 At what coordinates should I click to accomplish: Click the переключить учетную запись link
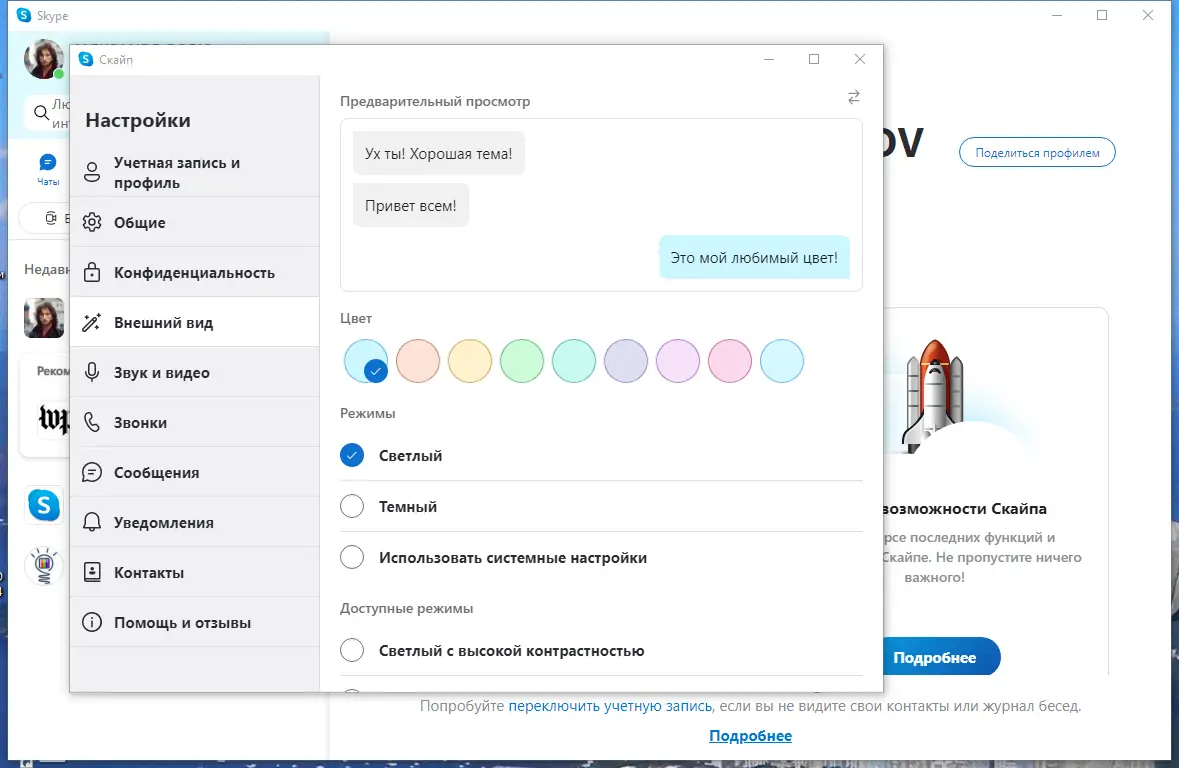[610, 706]
